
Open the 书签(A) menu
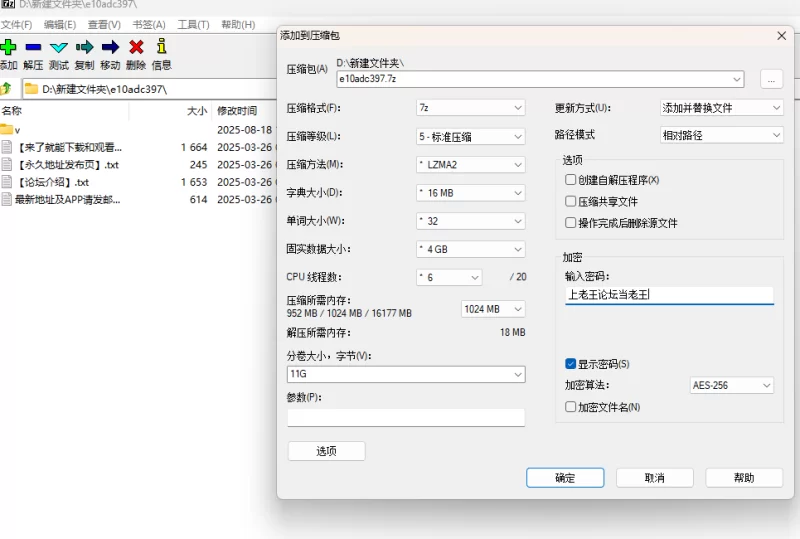pos(149,24)
